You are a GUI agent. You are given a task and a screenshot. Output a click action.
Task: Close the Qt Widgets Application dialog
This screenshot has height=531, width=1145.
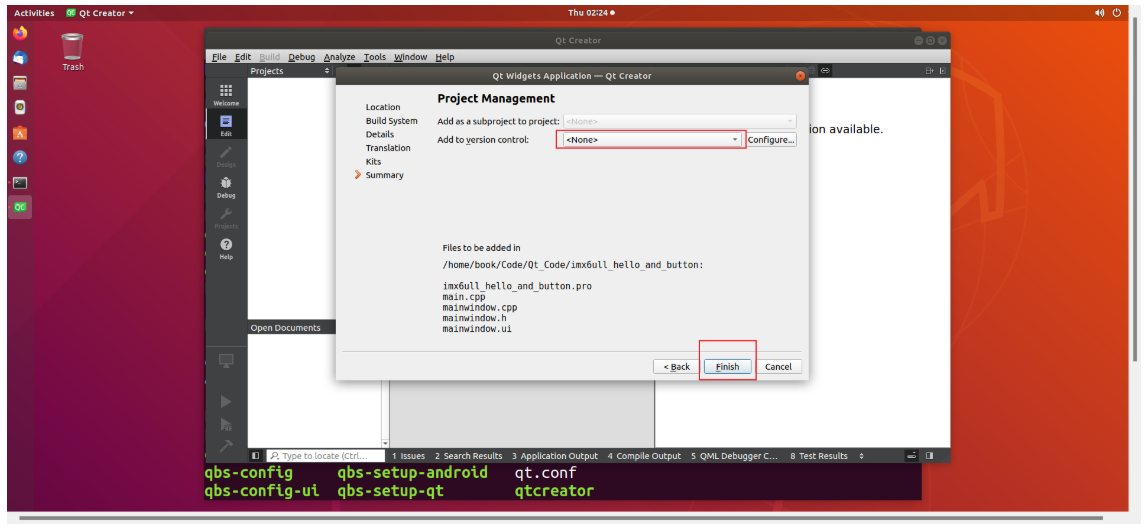pyautogui.click(x=800, y=75)
